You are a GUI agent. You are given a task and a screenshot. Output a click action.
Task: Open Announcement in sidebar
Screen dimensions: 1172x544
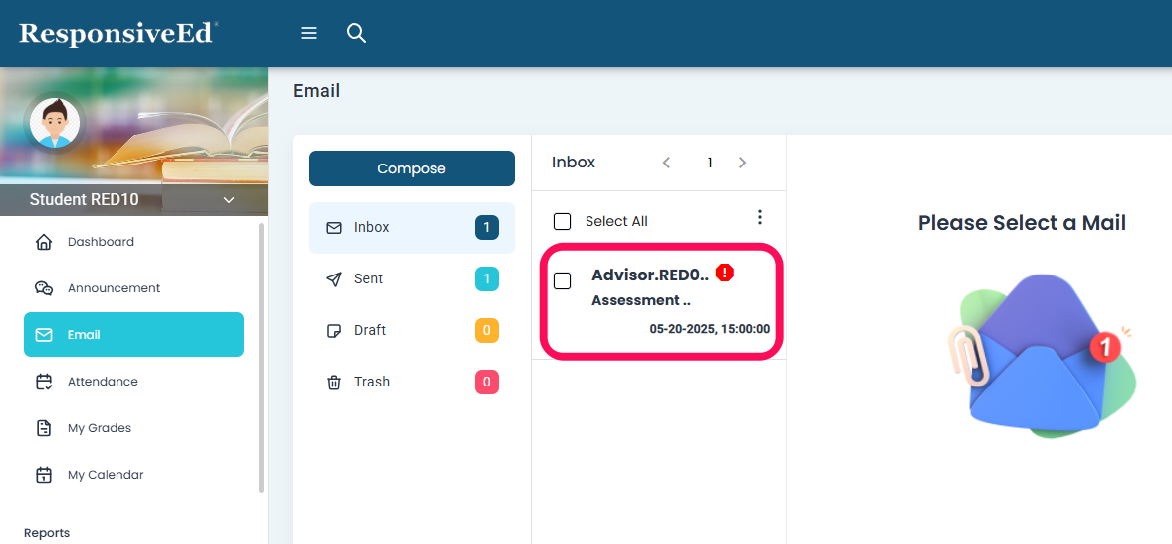tap(113, 288)
